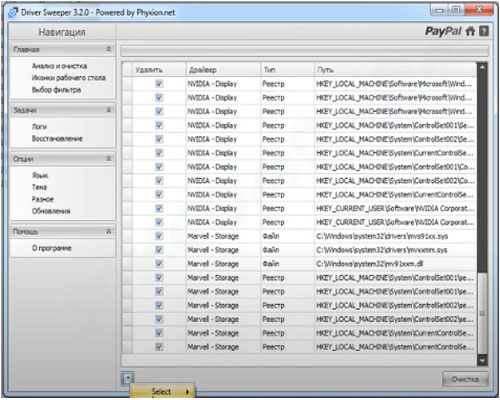Uncheck the mvxxmm.sys file row checkbox
This screenshot has width=500, height=400.
(159, 250)
